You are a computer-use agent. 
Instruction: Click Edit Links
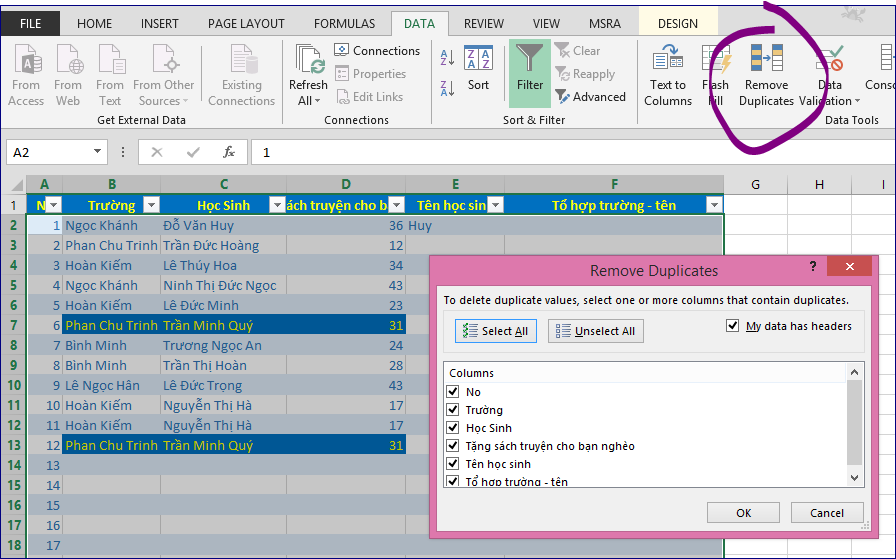pos(369,97)
